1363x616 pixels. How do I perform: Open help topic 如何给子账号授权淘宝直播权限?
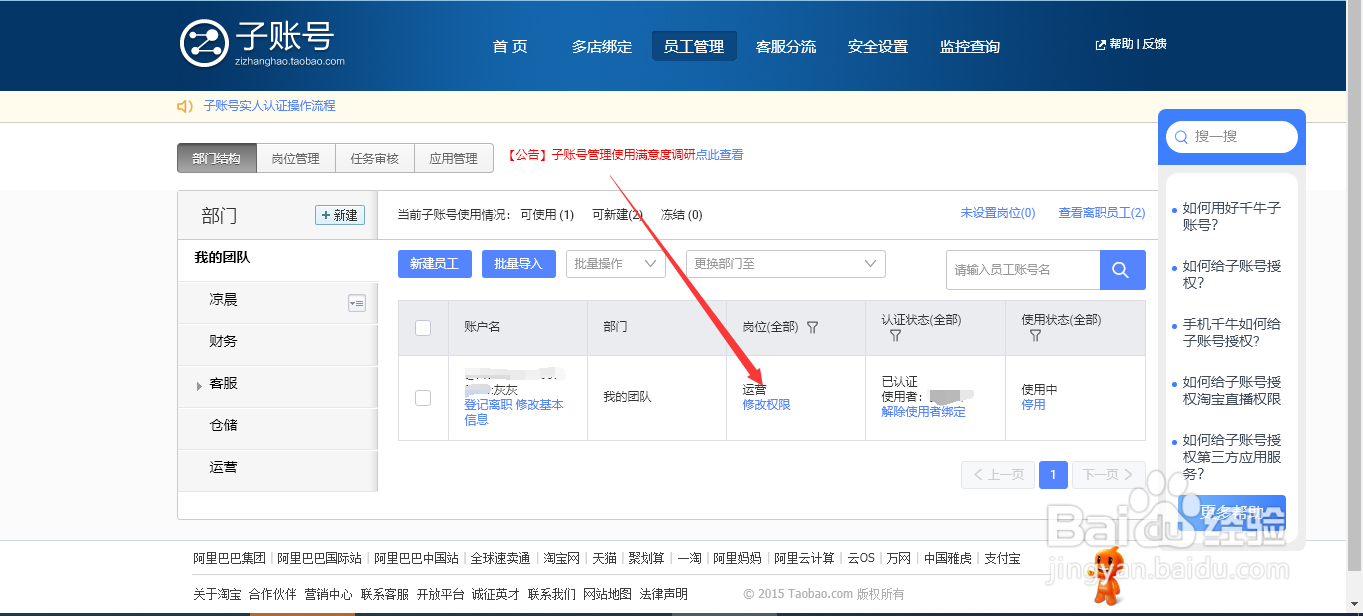click(1232, 390)
